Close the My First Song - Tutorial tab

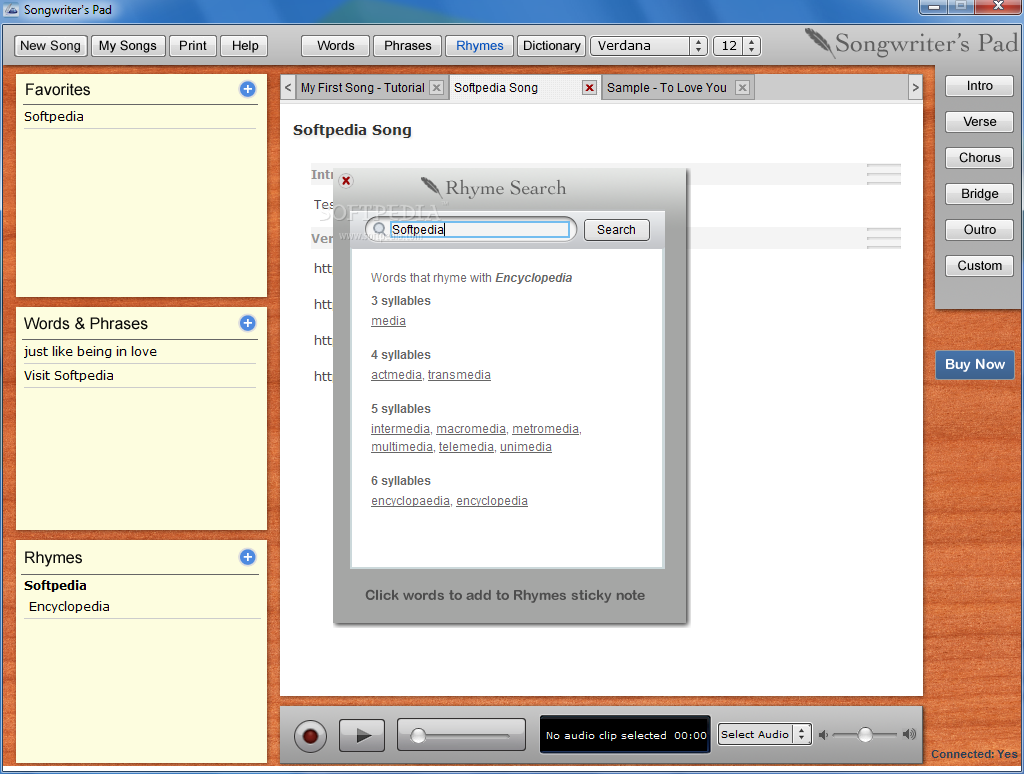pos(437,88)
